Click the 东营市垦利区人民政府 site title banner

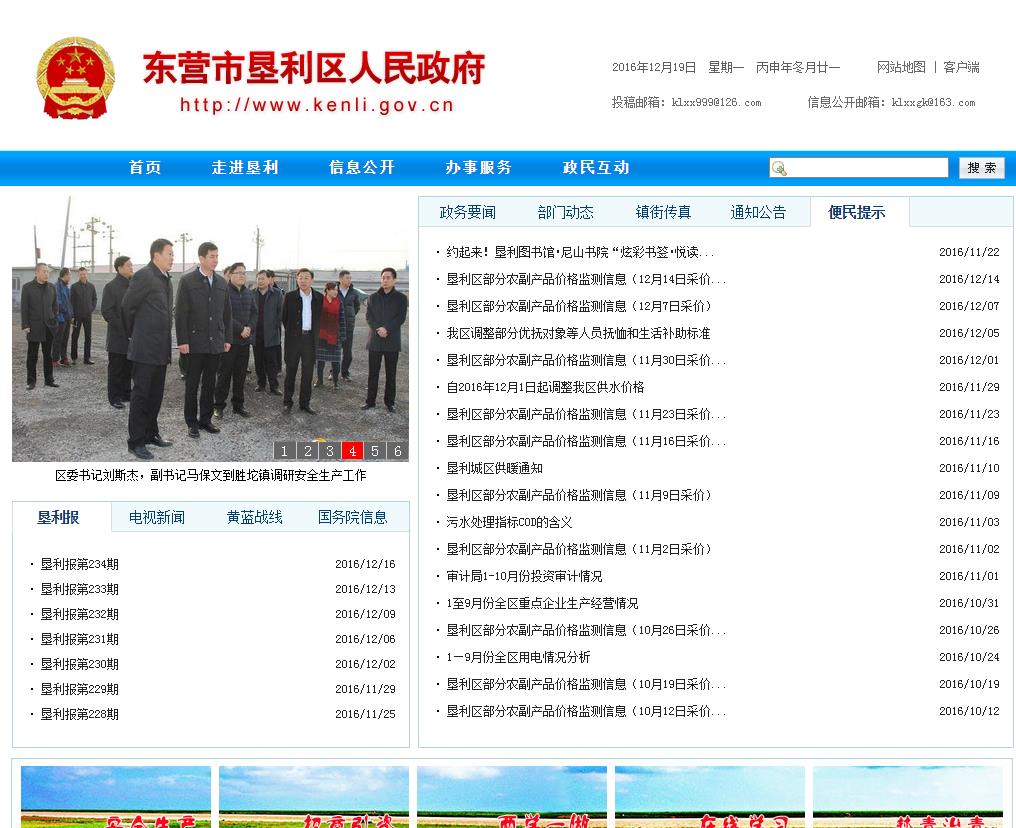click(x=314, y=68)
